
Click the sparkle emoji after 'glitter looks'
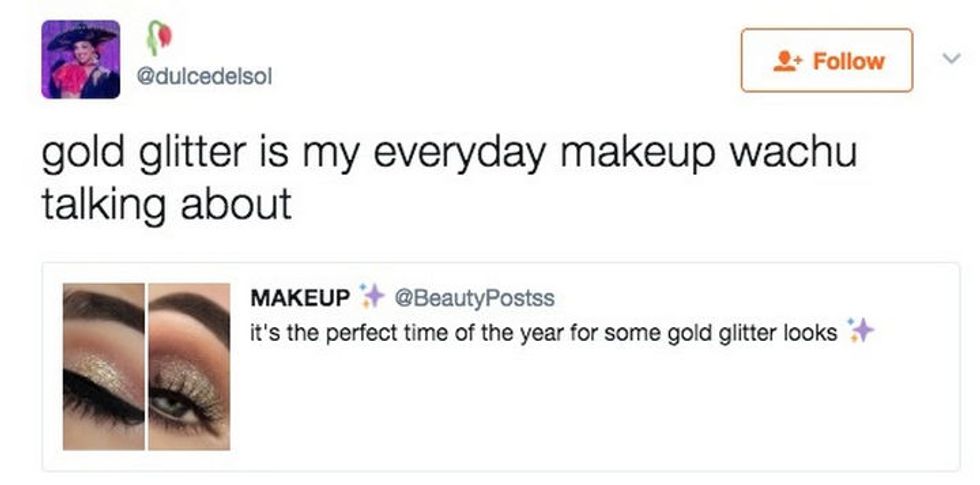point(860,331)
